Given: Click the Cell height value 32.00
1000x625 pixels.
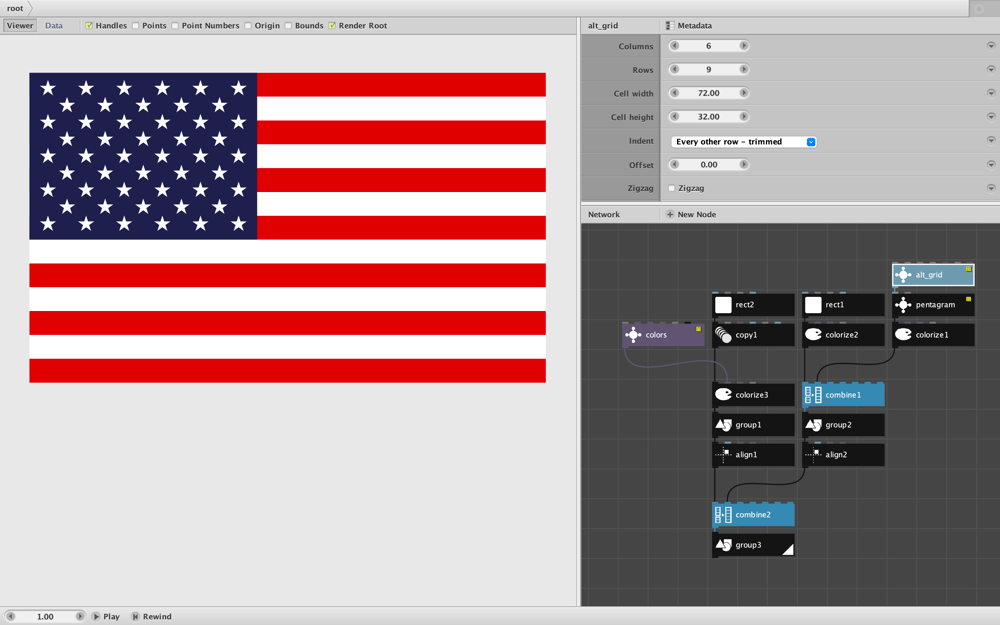Looking at the screenshot, I should (709, 117).
